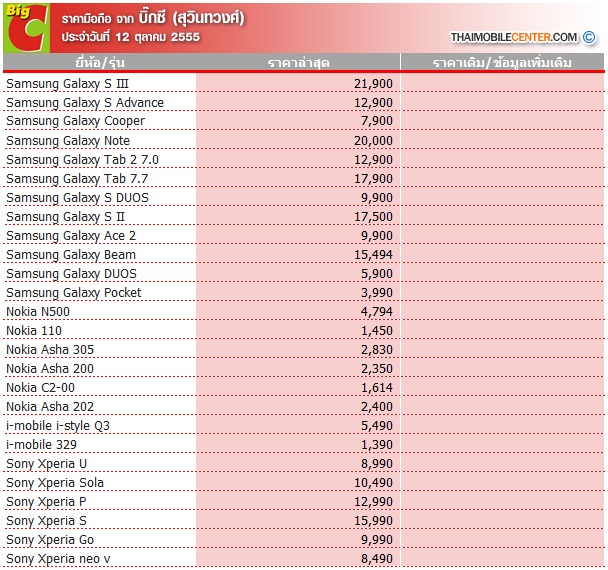
Task: Select i-mobile 329 model name
Action: pyautogui.click(x=41, y=444)
